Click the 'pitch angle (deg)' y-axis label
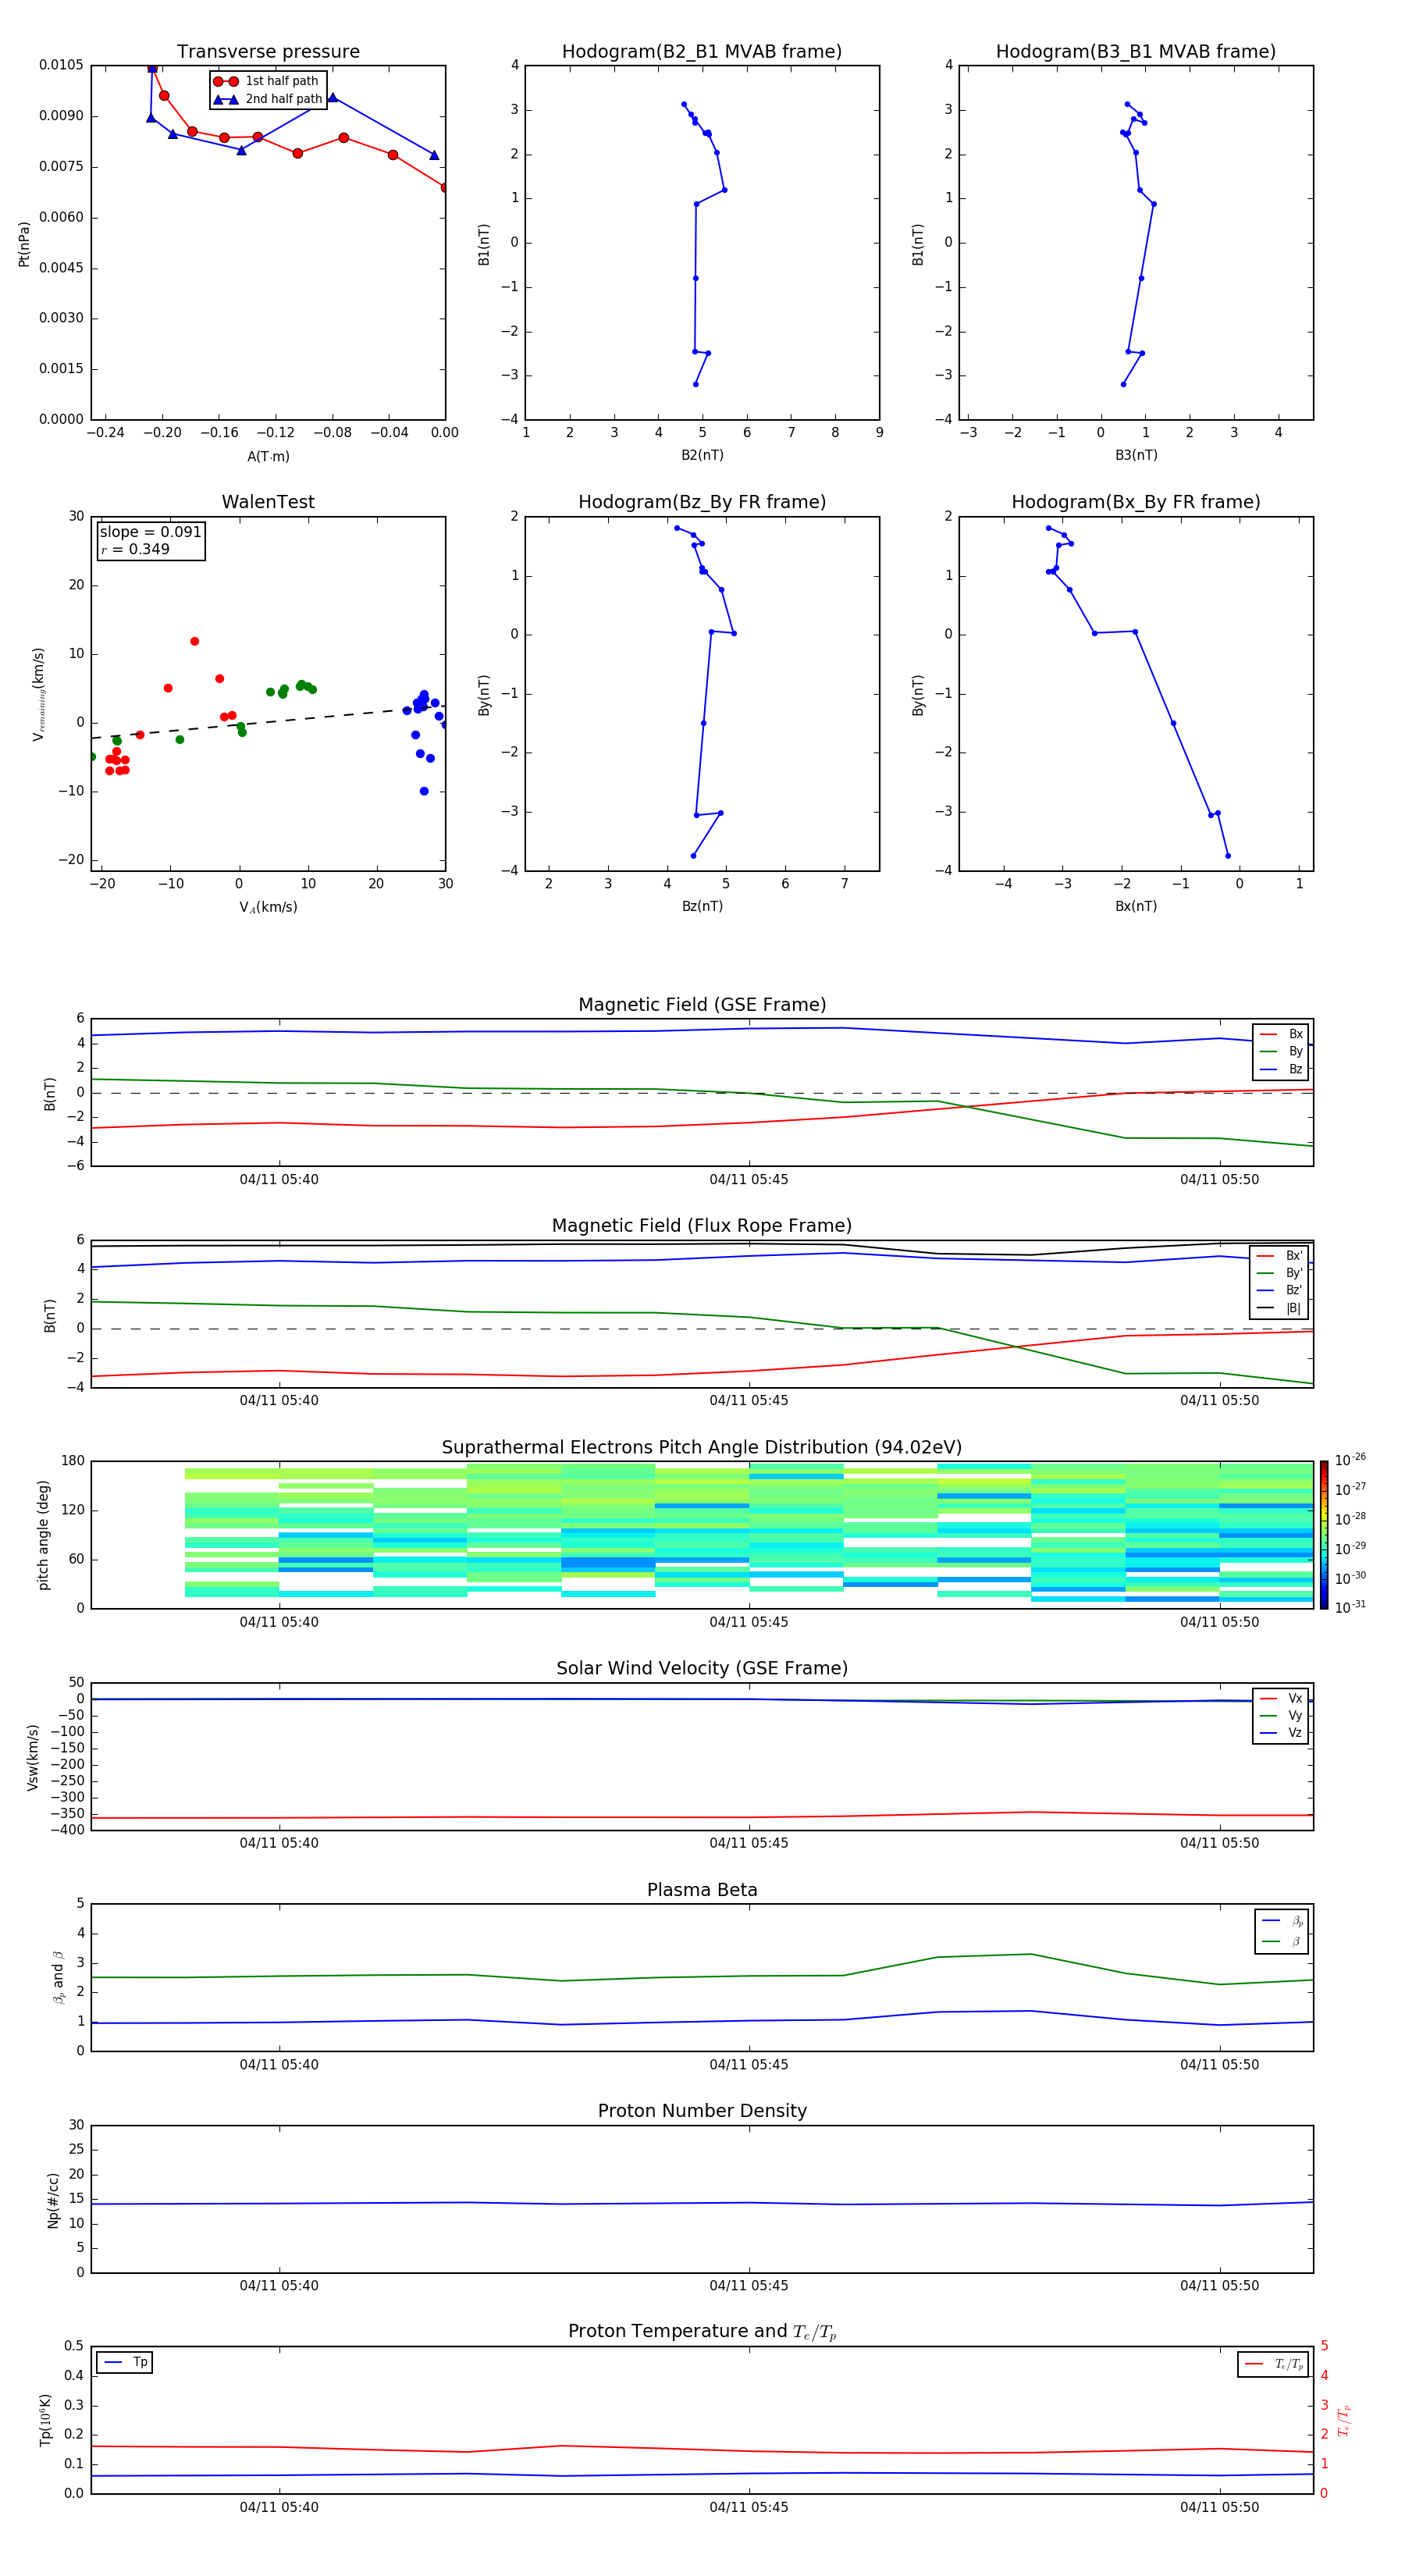 (x=43, y=1535)
